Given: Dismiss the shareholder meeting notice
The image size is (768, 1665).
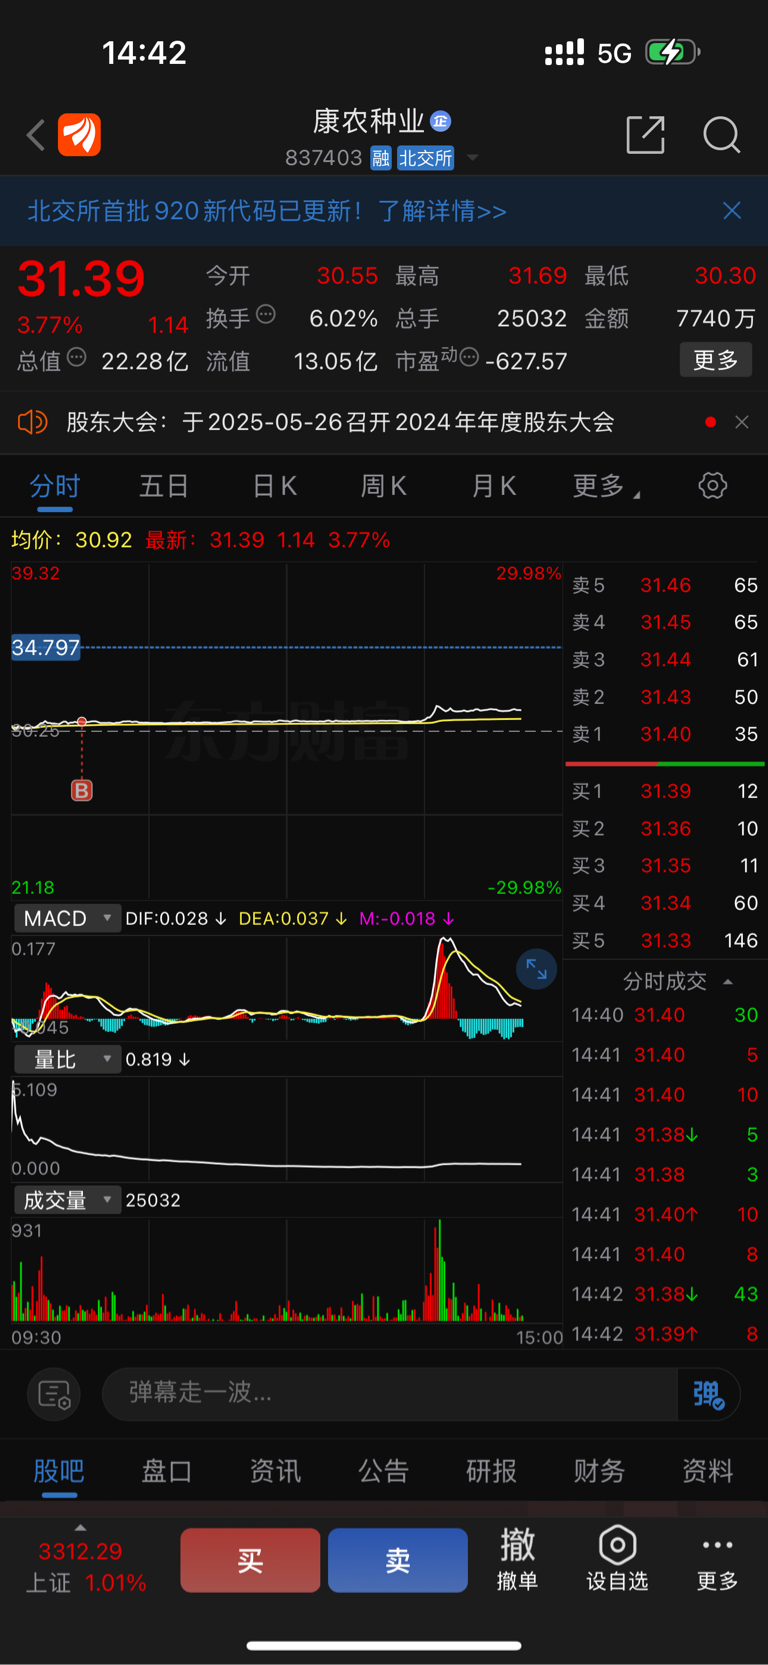Looking at the screenshot, I should point(742,422).
